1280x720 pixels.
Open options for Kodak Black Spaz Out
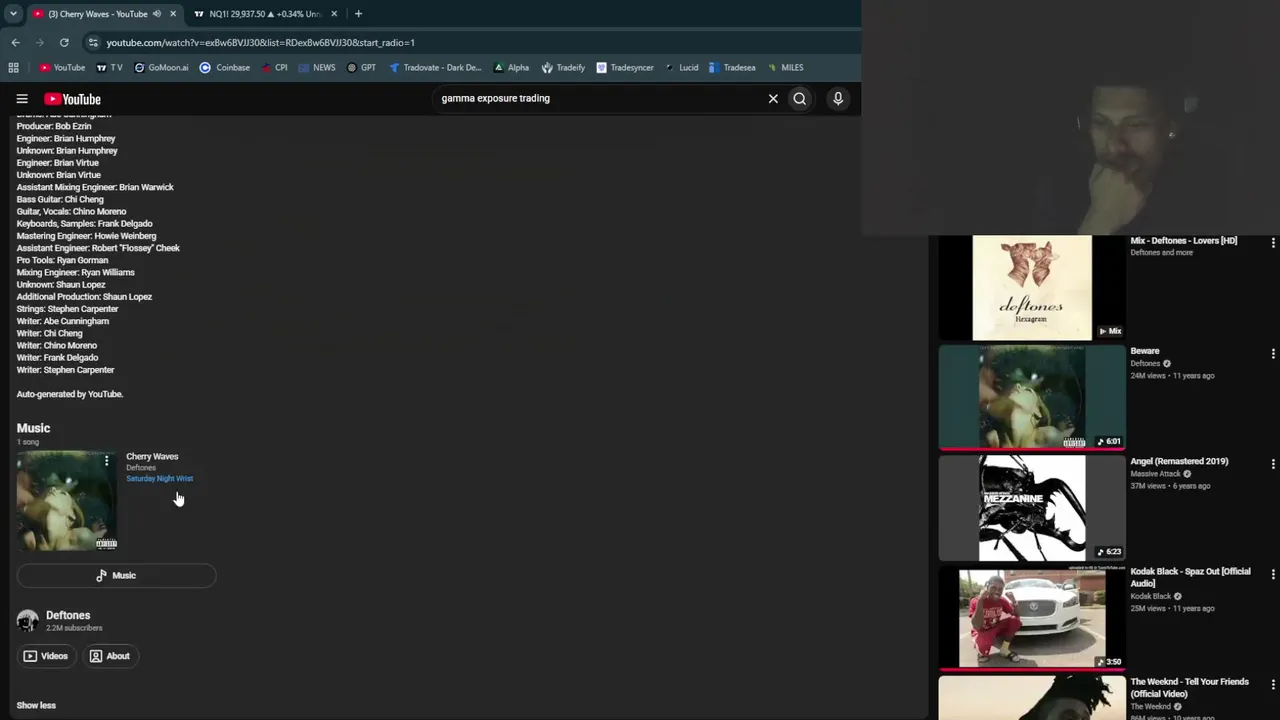click(x=1272, y=574)
